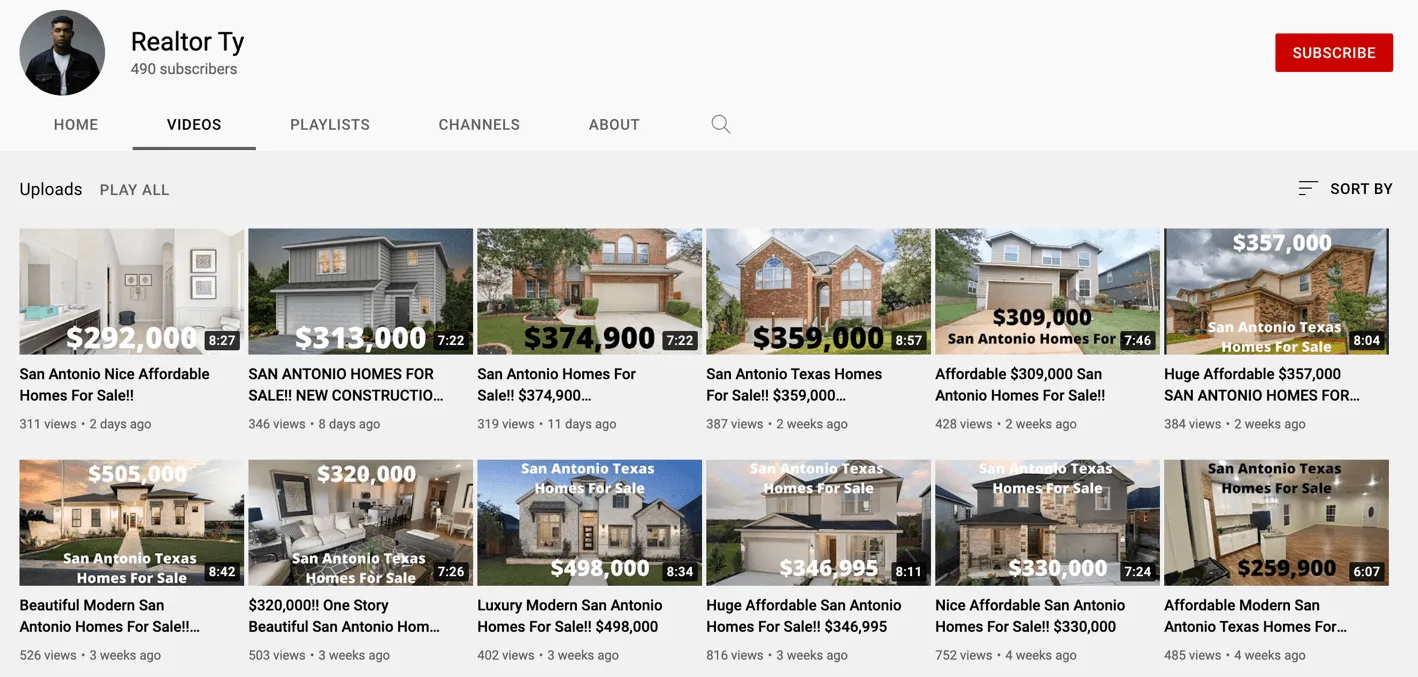
Task: Open the $313,000 new construction thumbnail
Action: (360, 291)
